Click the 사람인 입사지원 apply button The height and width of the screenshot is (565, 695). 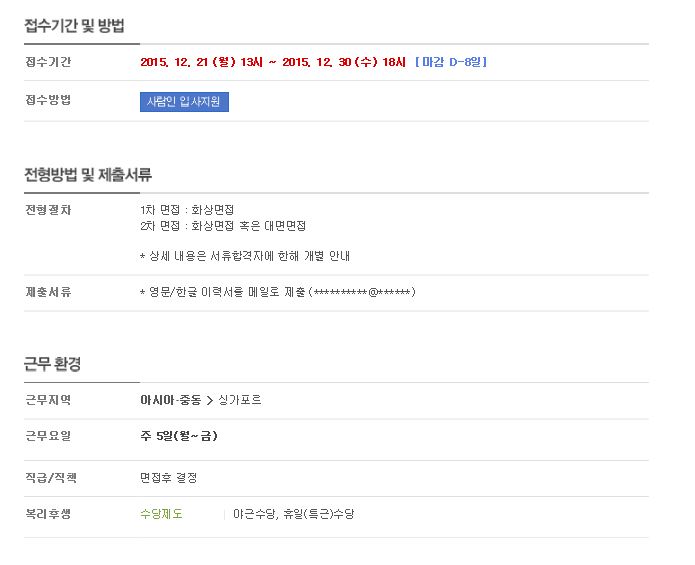point(184,102)
